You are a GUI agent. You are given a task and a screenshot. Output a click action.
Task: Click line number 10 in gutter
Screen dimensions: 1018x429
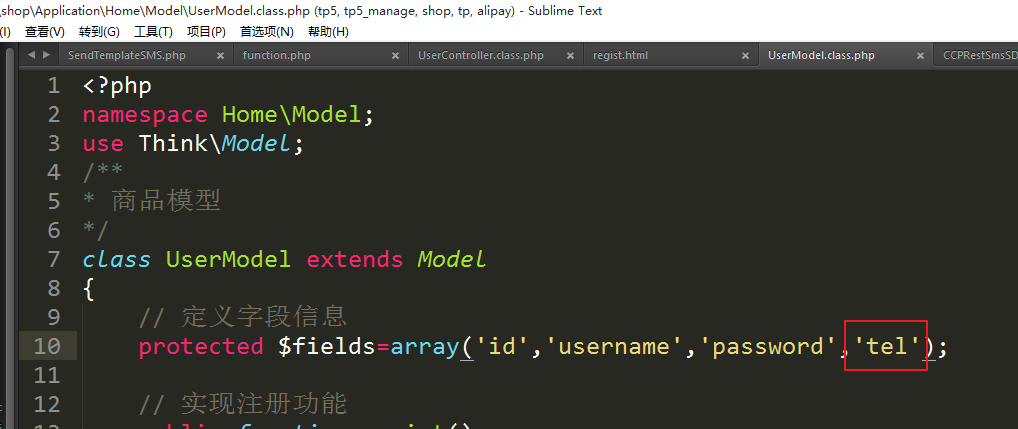point(47,346)
